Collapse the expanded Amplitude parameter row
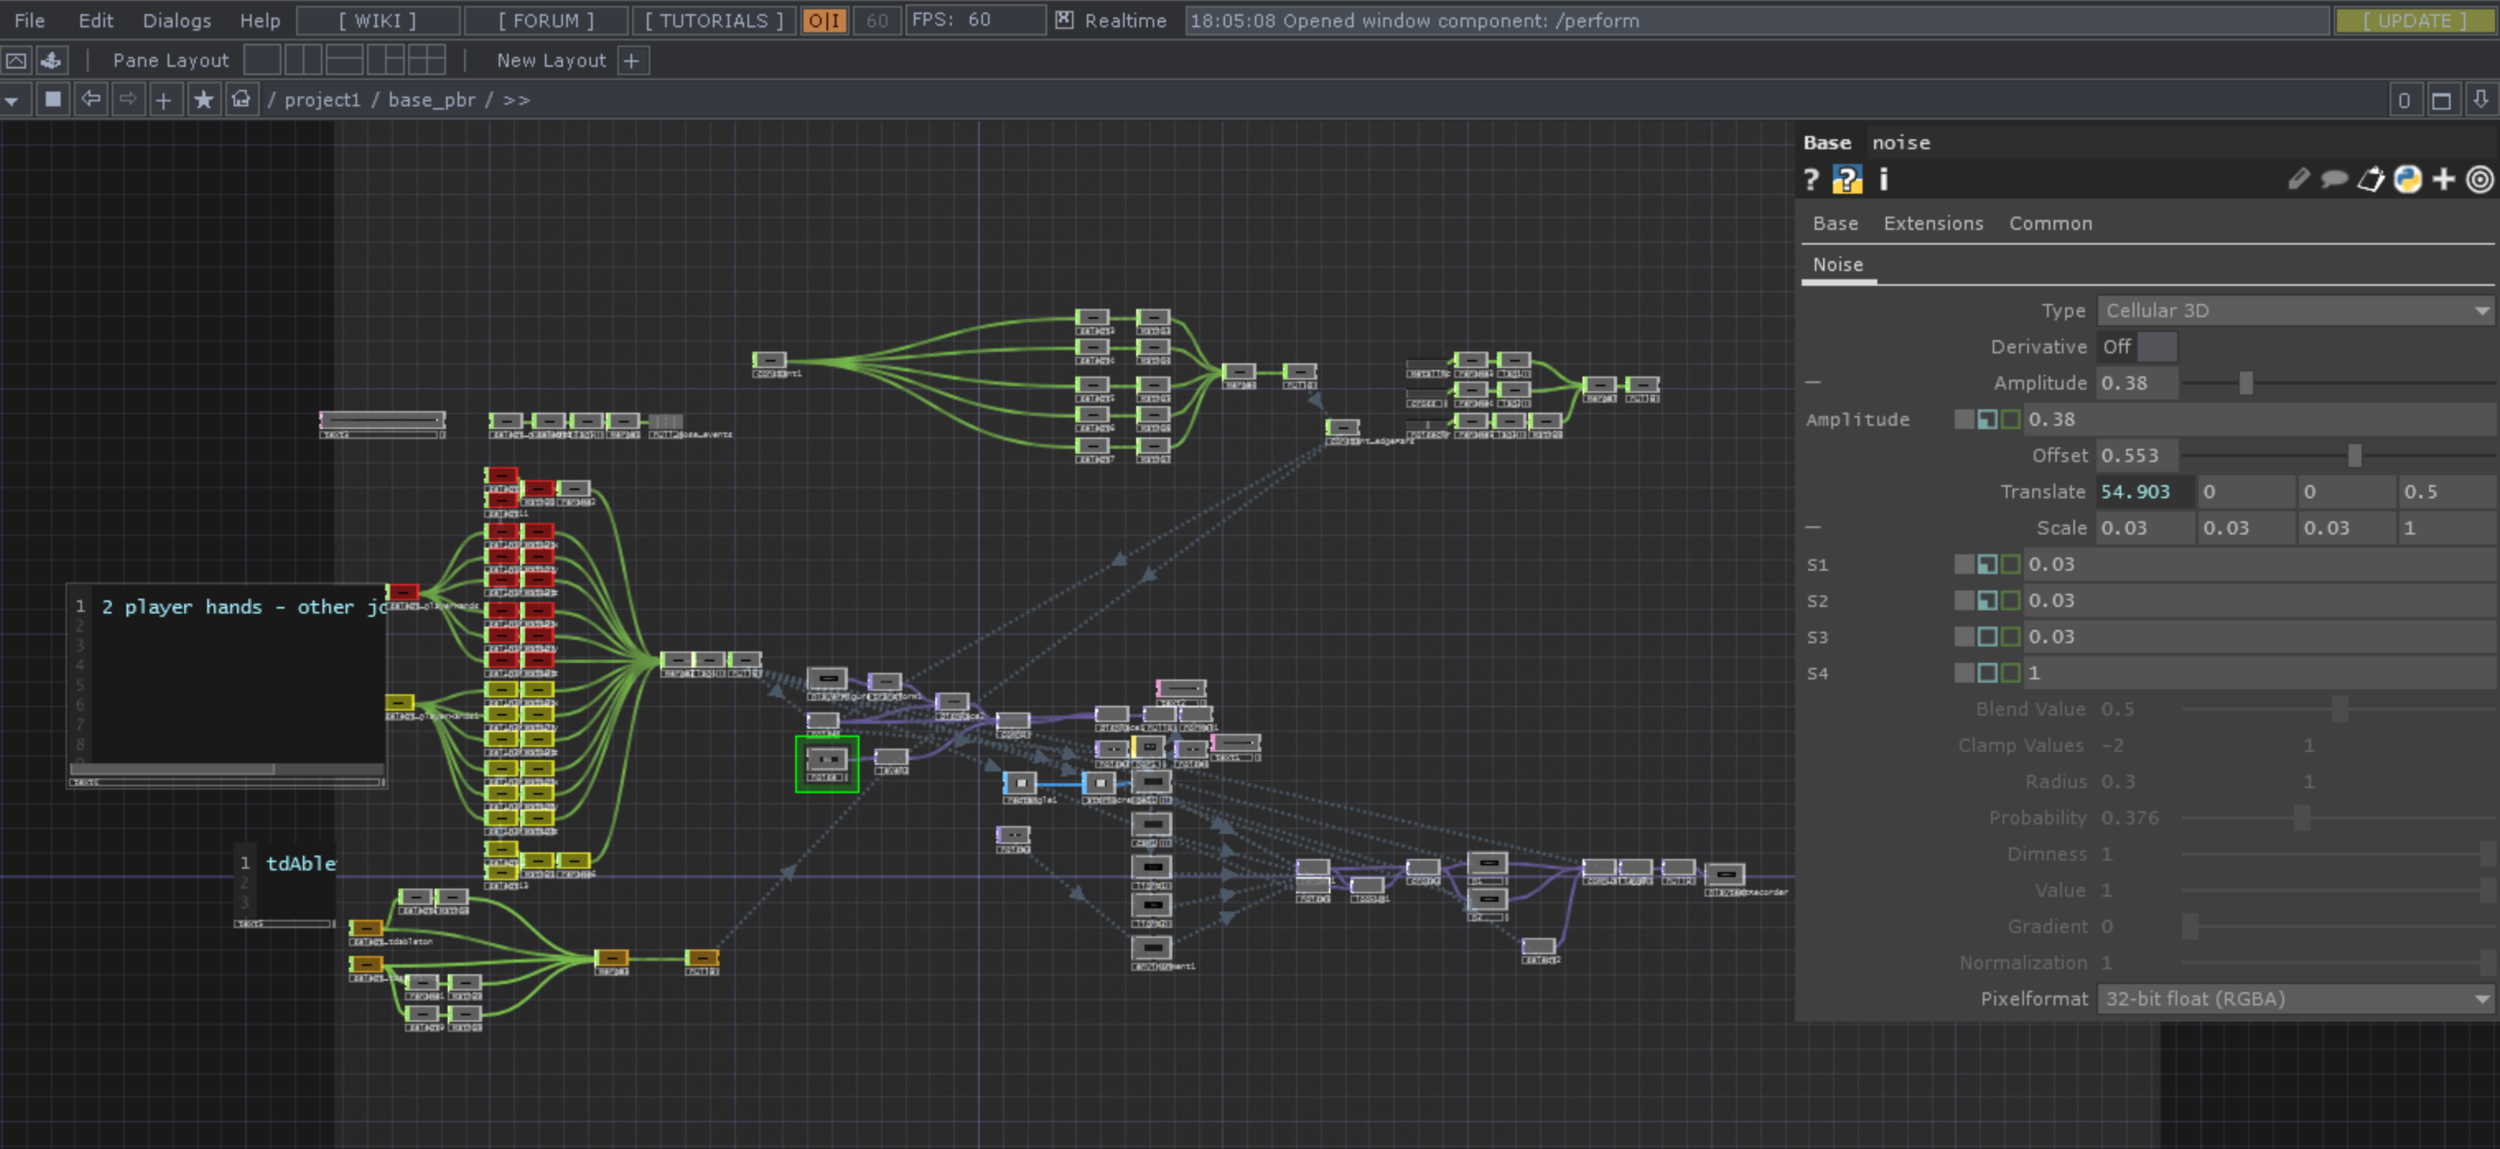2500x1149 pixels. click(1812, 383)
